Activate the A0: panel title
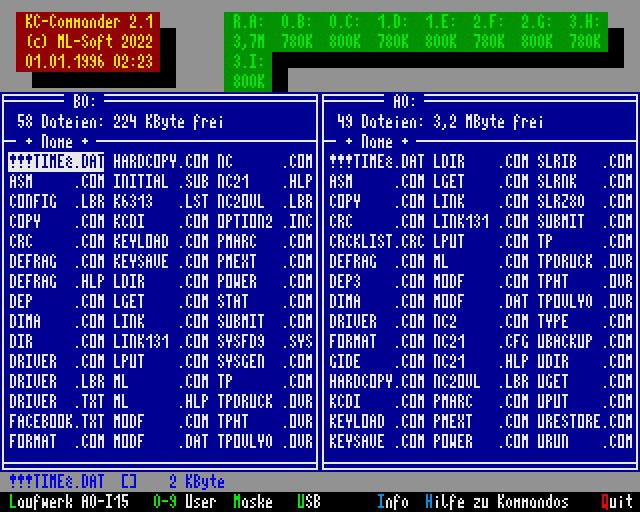Screen dimensions: 640x512 (x=404, y=101)
